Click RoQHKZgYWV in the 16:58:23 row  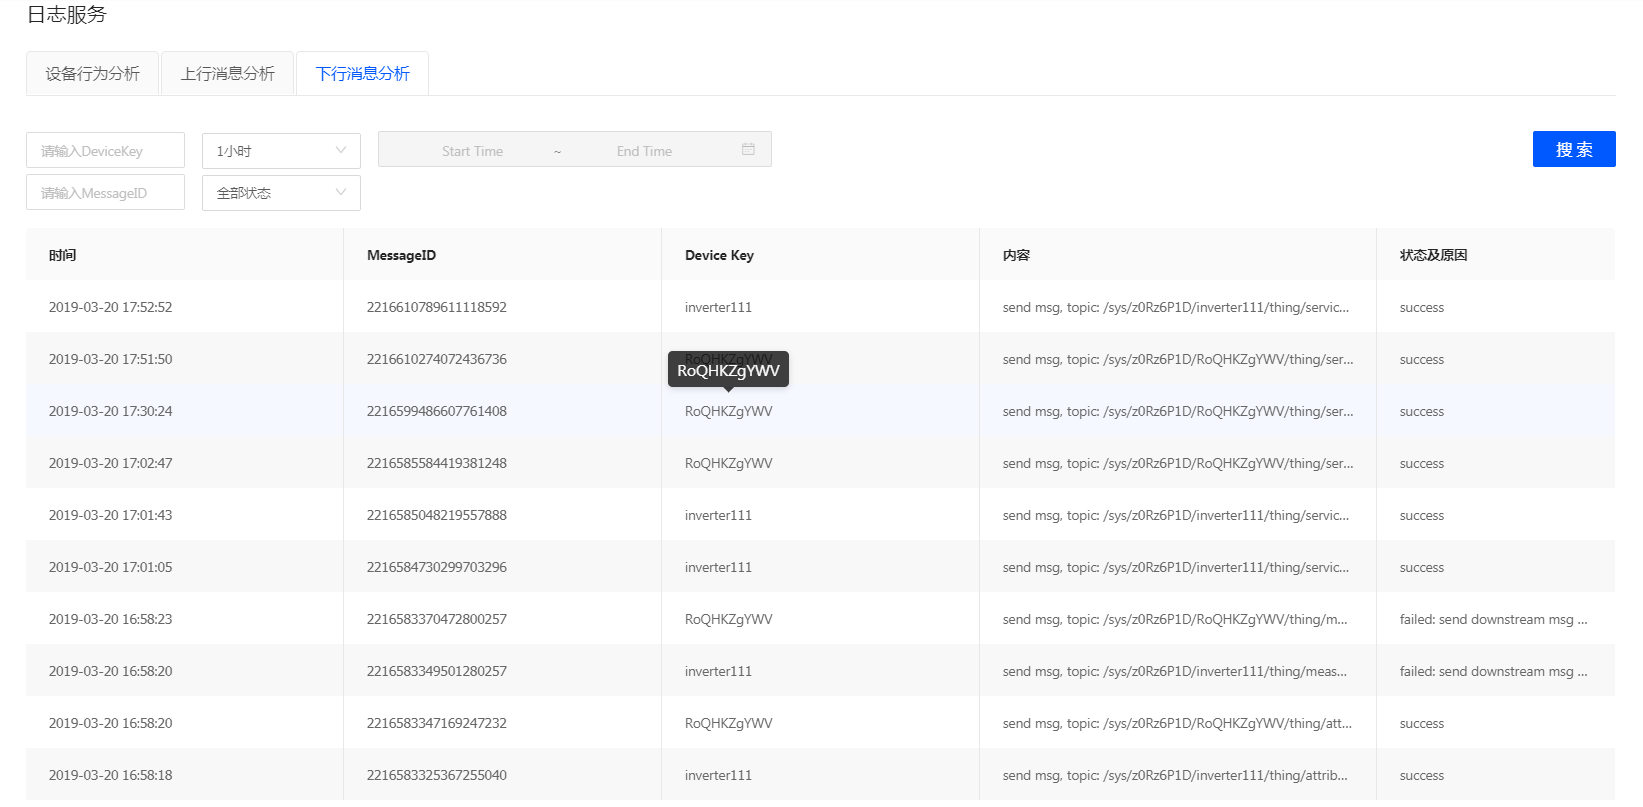[728, 619]
